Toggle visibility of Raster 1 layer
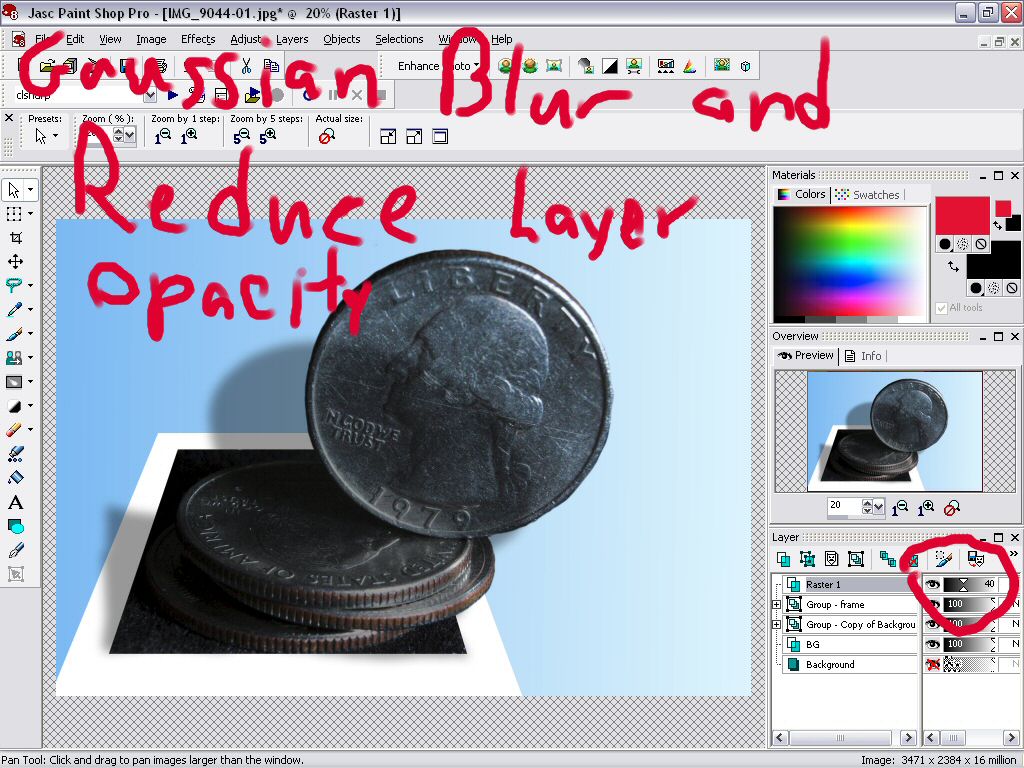The width and height of the screenshot is (1024, 768). (933, 584)
